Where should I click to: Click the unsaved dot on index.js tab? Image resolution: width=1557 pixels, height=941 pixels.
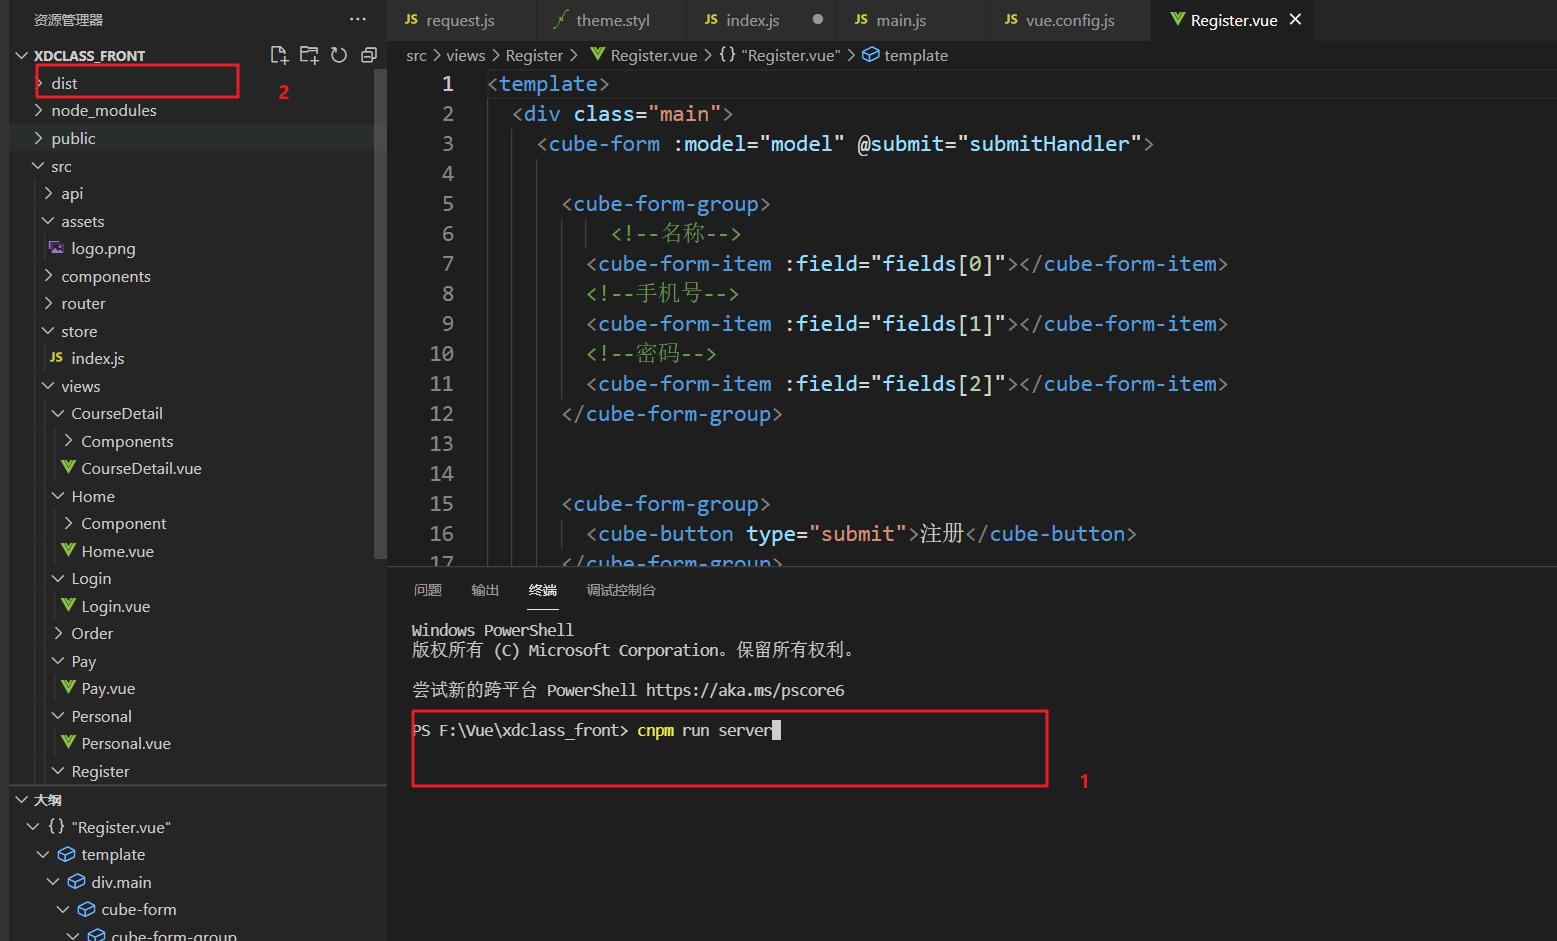[x=818, y=19]
